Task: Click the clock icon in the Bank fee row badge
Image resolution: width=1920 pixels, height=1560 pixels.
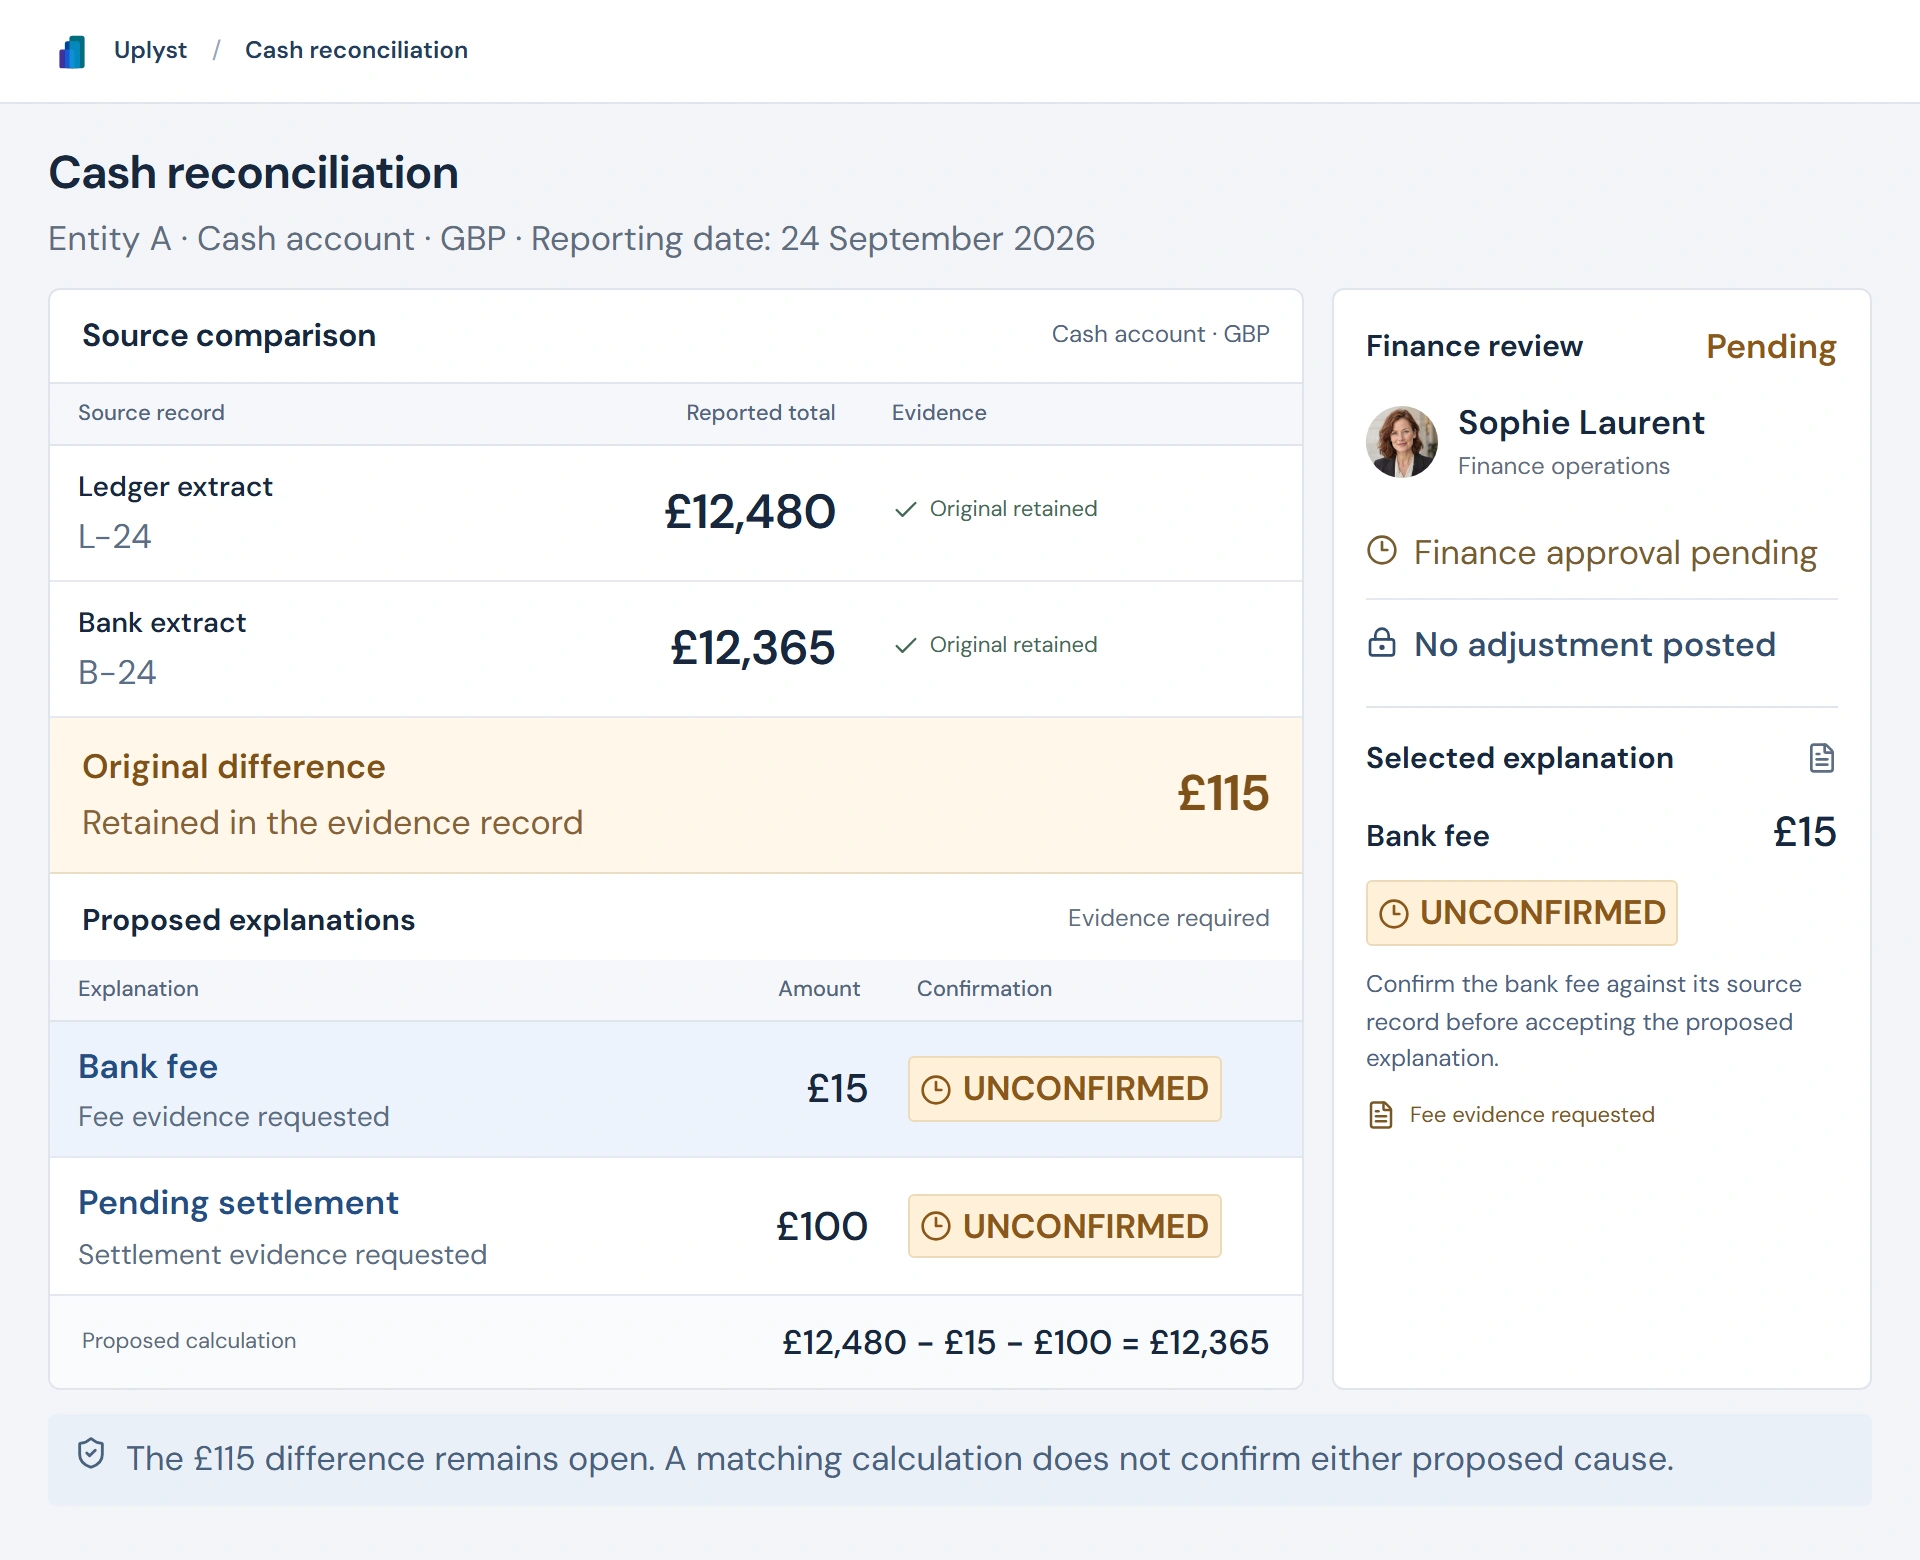Action: point(936,1089)
